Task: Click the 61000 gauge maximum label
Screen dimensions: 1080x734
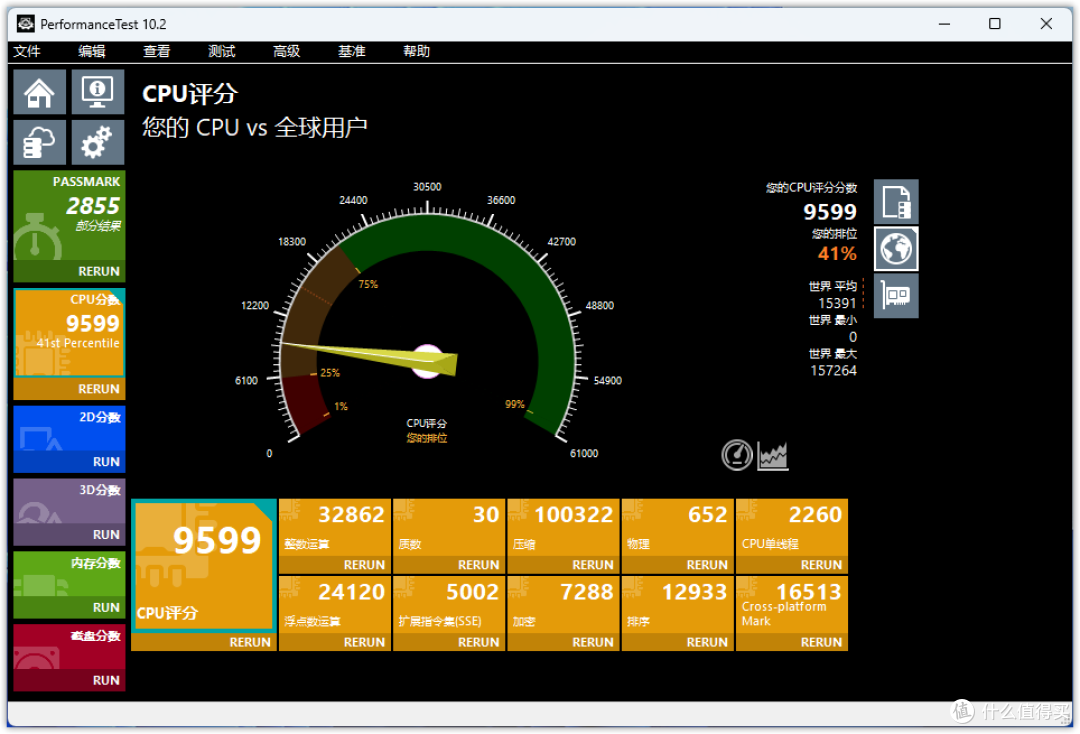Action: [584, 454]
